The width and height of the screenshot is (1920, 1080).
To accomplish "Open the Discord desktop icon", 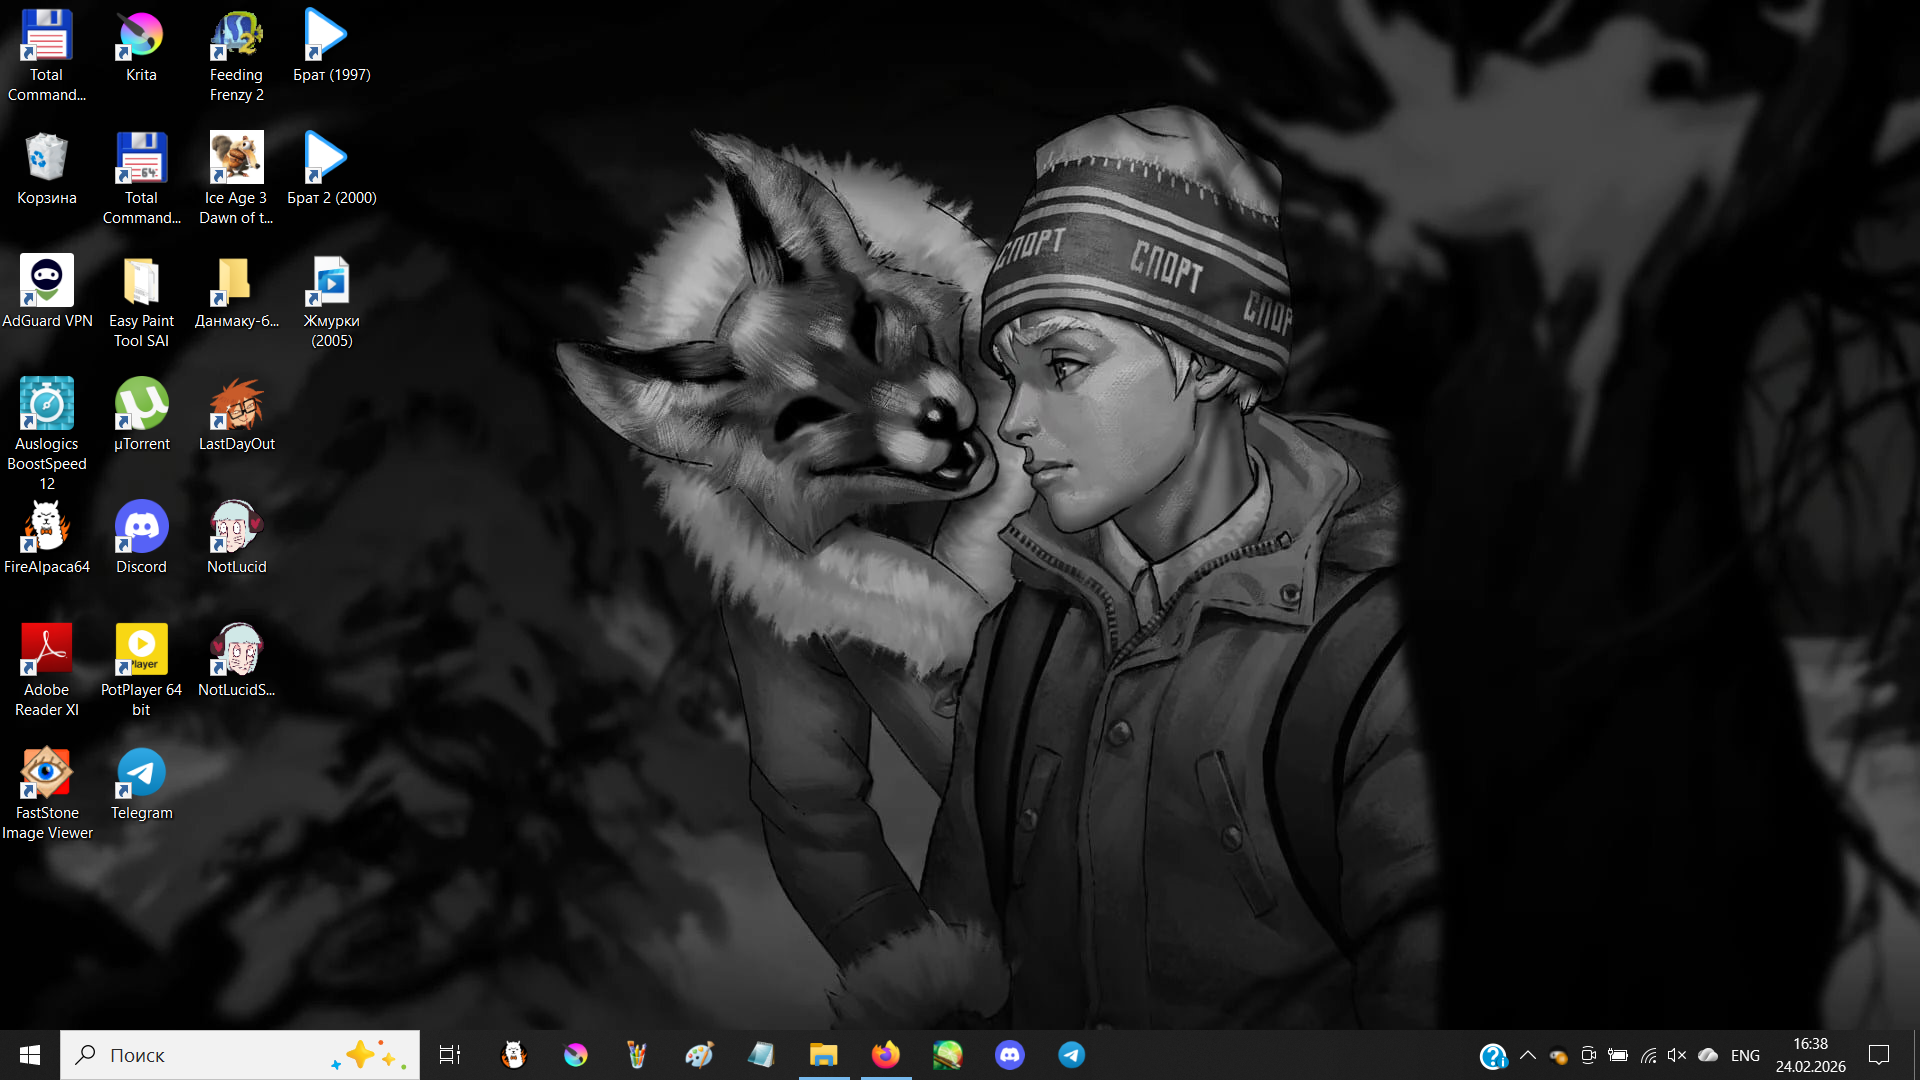I will [x=141, y=527].
